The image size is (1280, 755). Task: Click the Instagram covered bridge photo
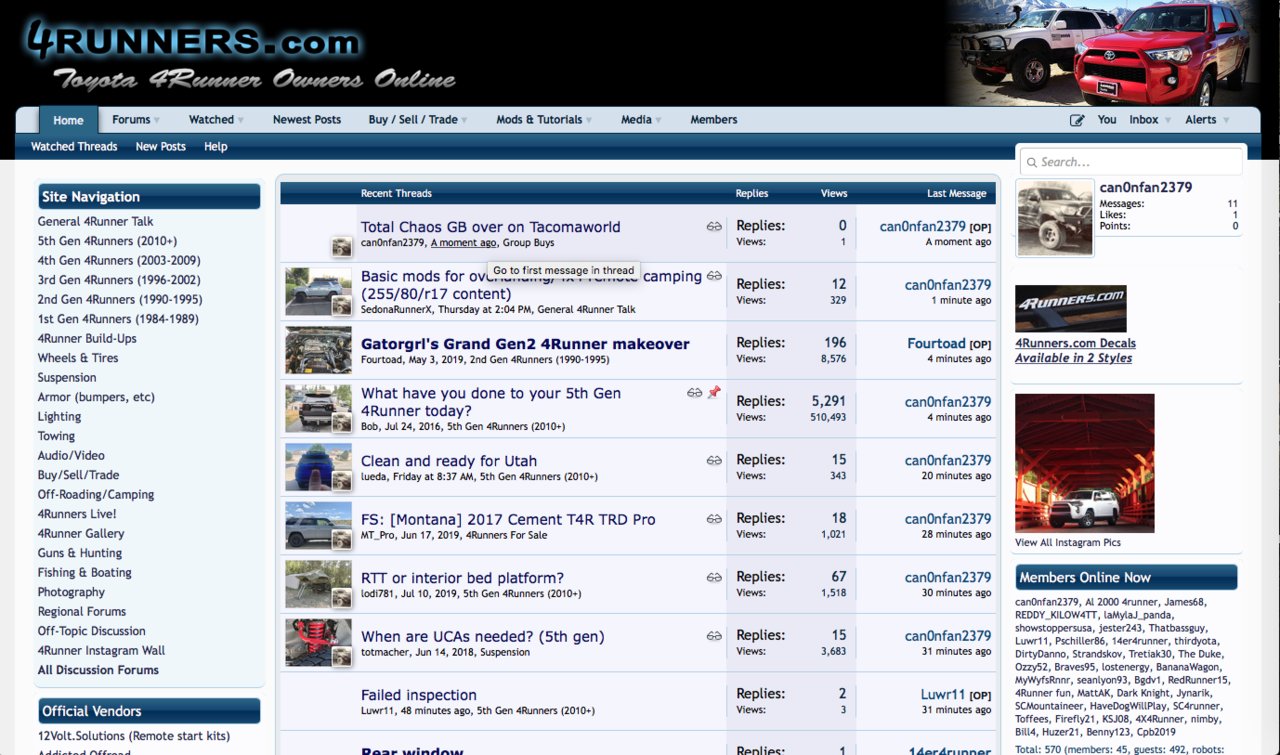pos(1085,463)
